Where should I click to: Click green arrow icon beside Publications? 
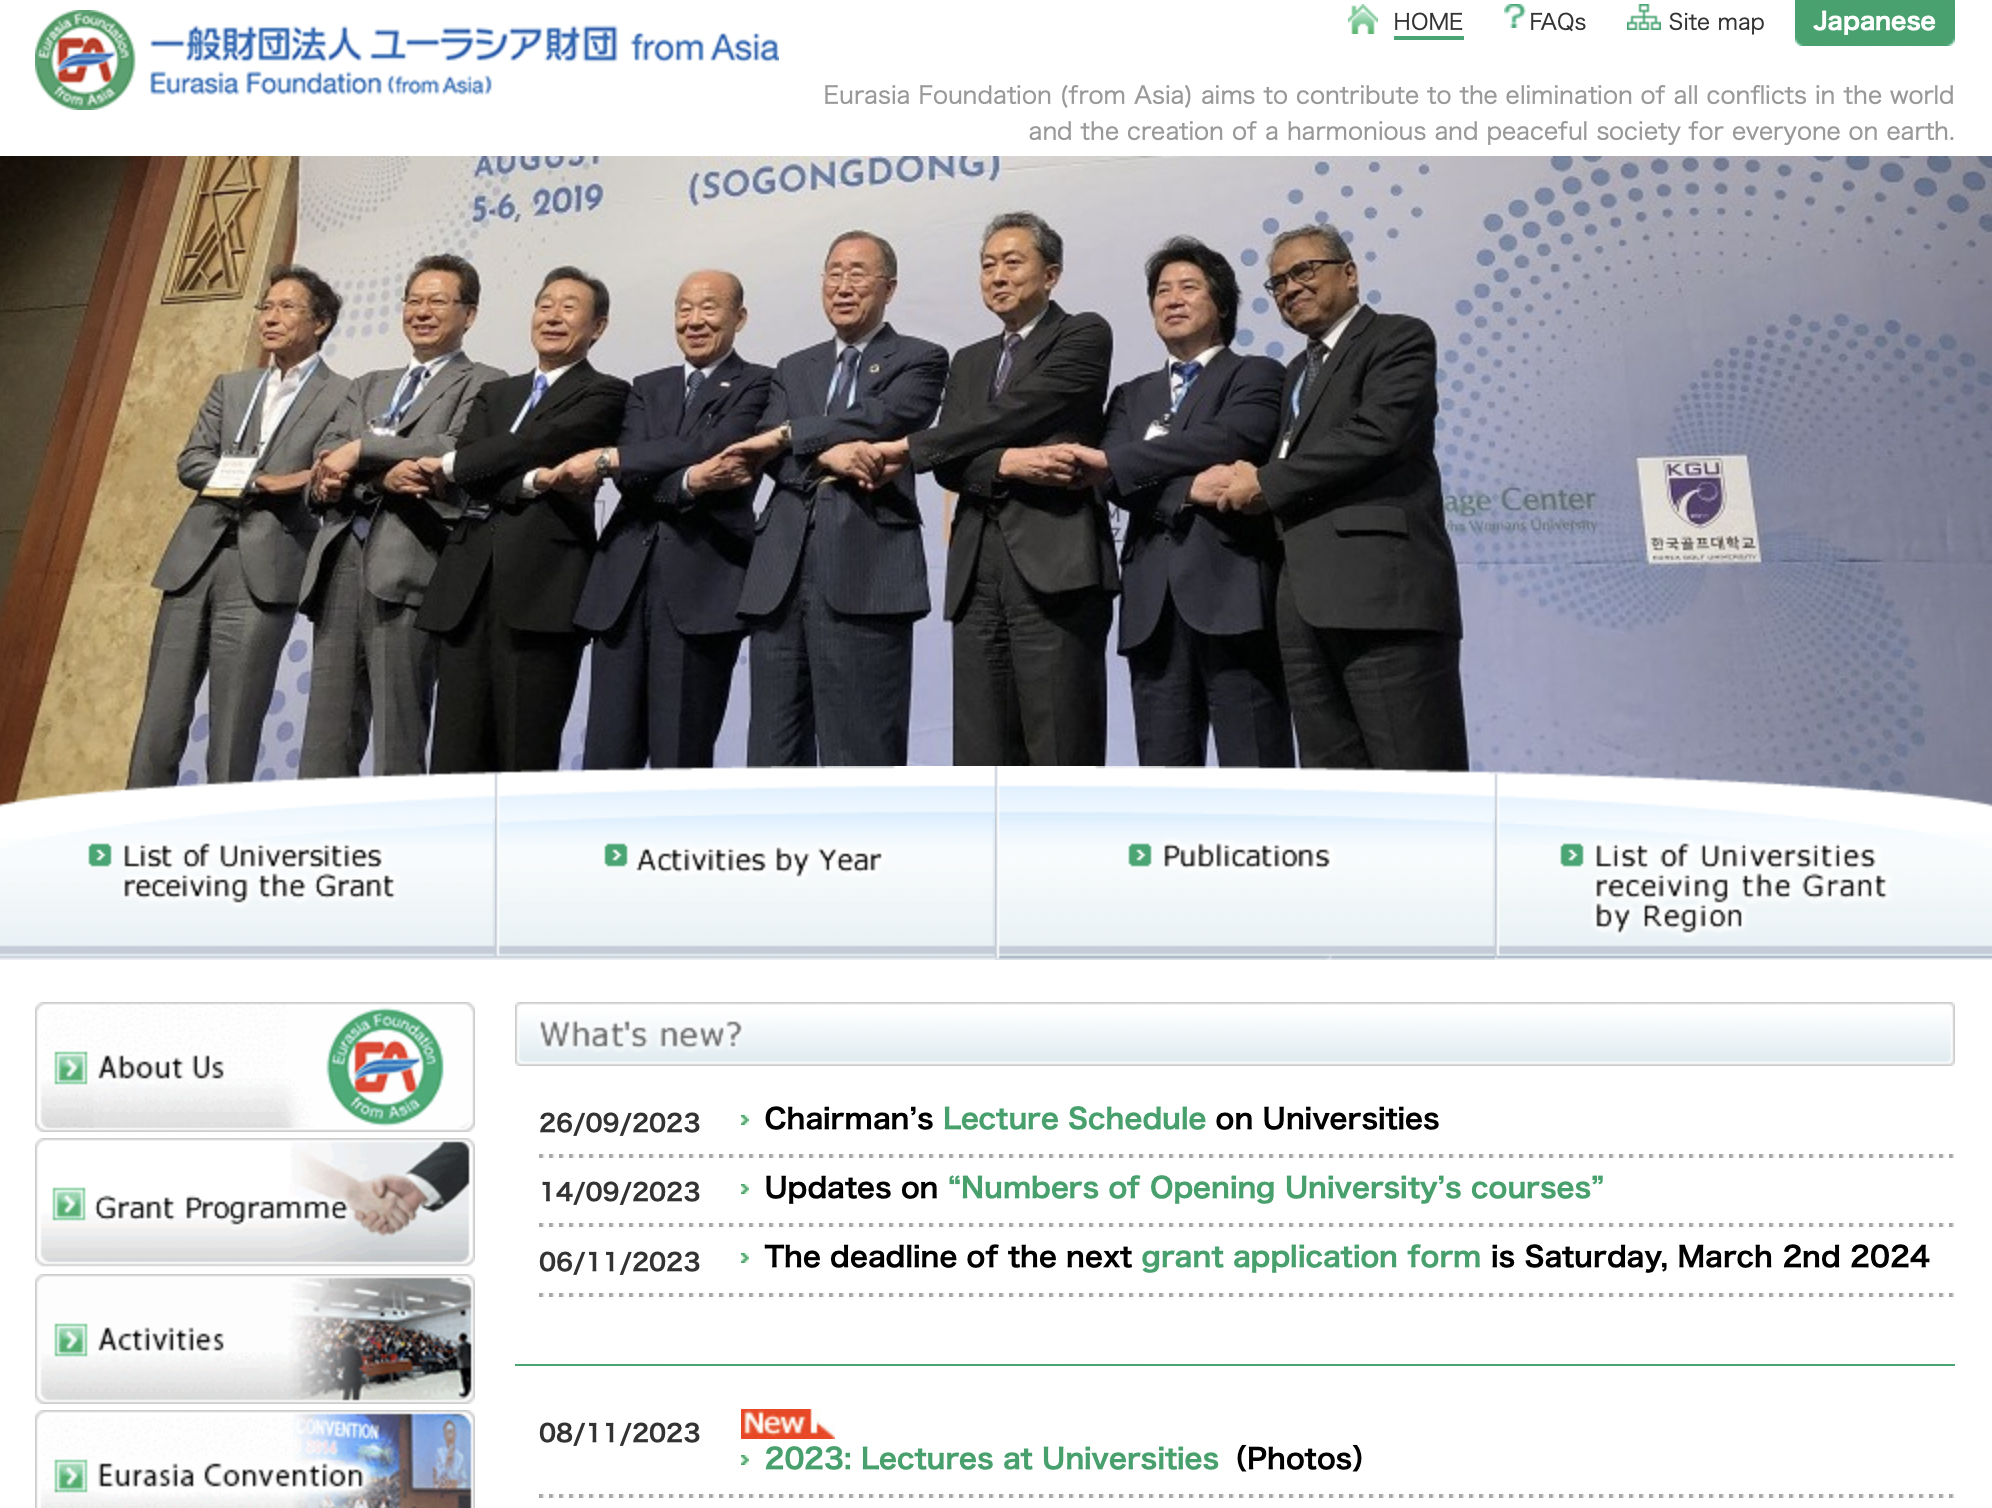(x=1140, y=855)
